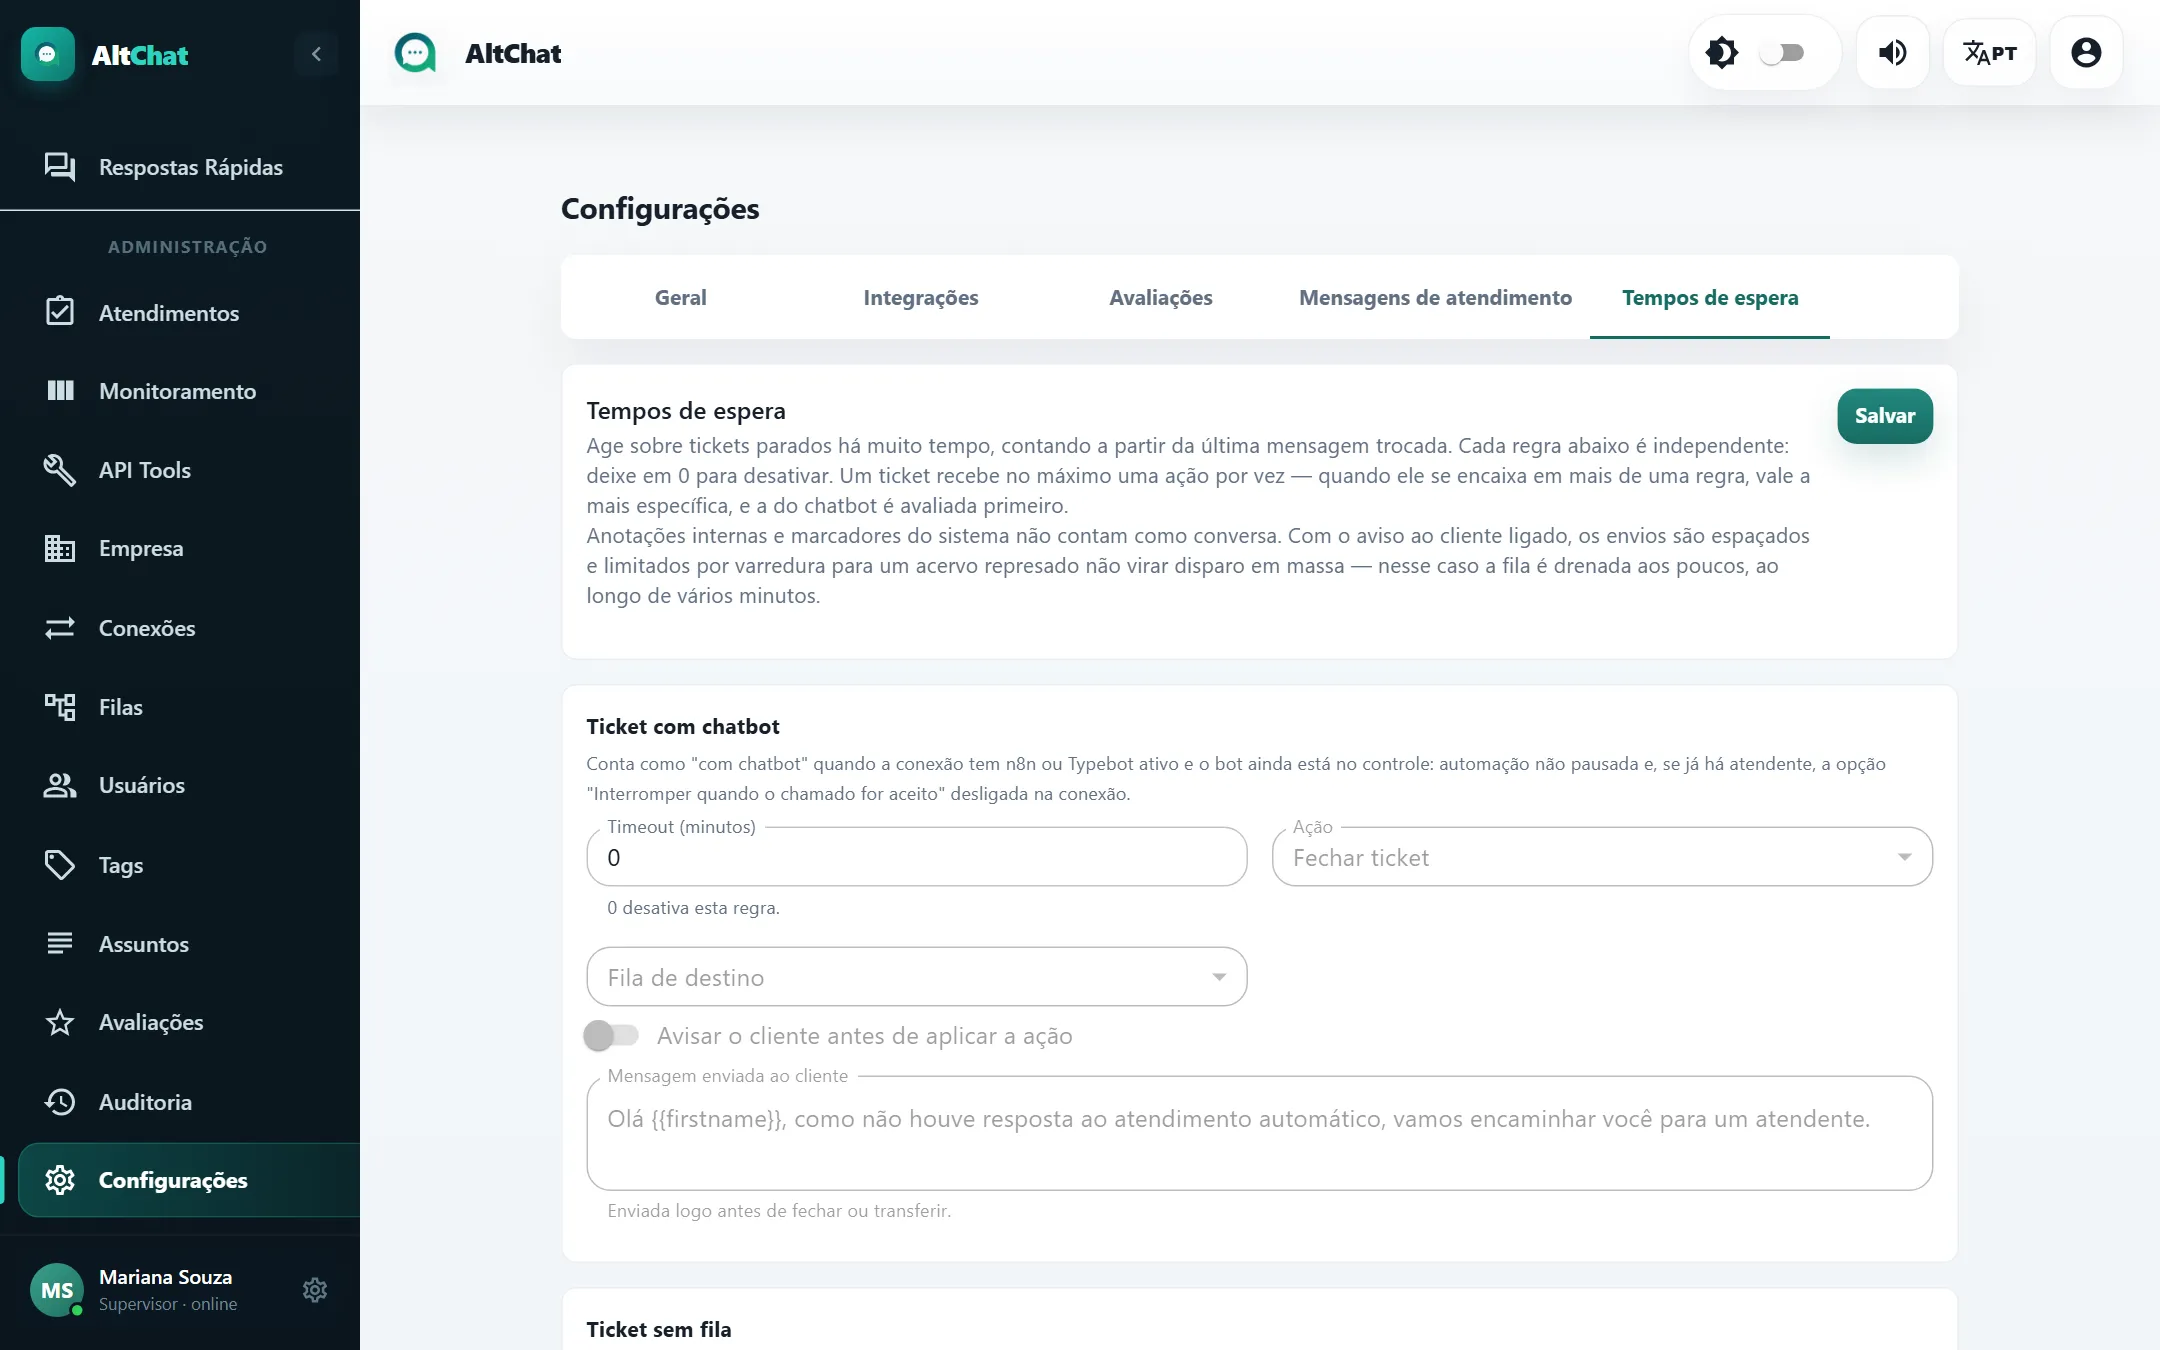Click Configurações gear icon in sidebar

click(60, 1180)
